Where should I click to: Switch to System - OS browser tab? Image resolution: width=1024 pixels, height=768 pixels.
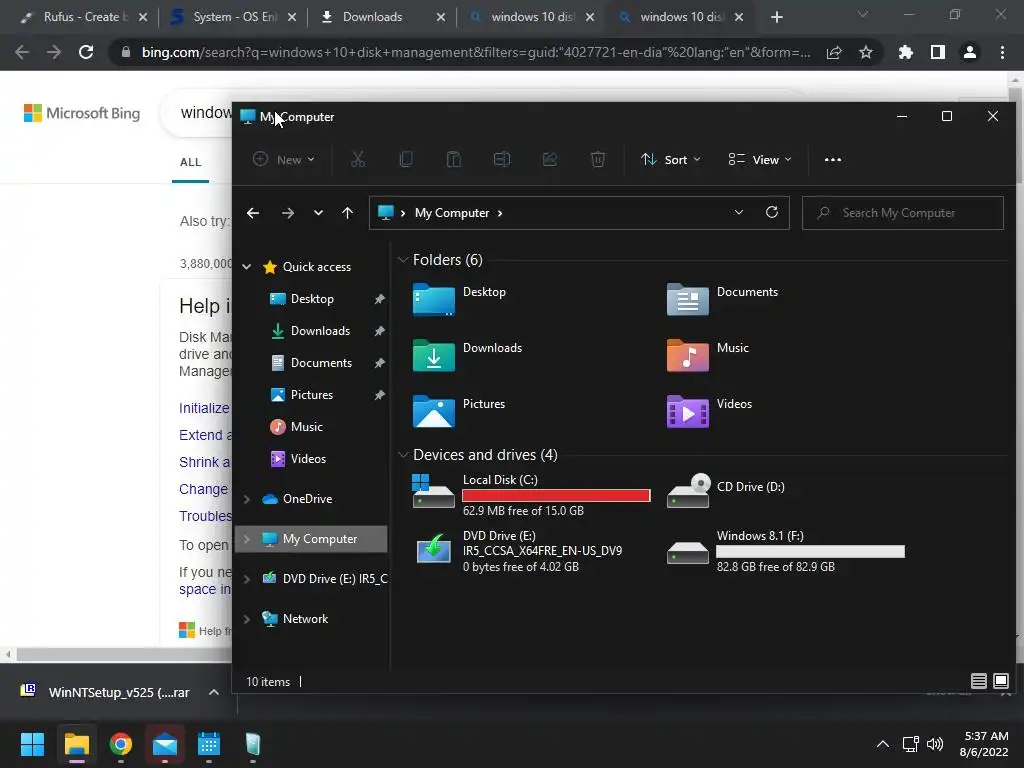coord(233,17)
